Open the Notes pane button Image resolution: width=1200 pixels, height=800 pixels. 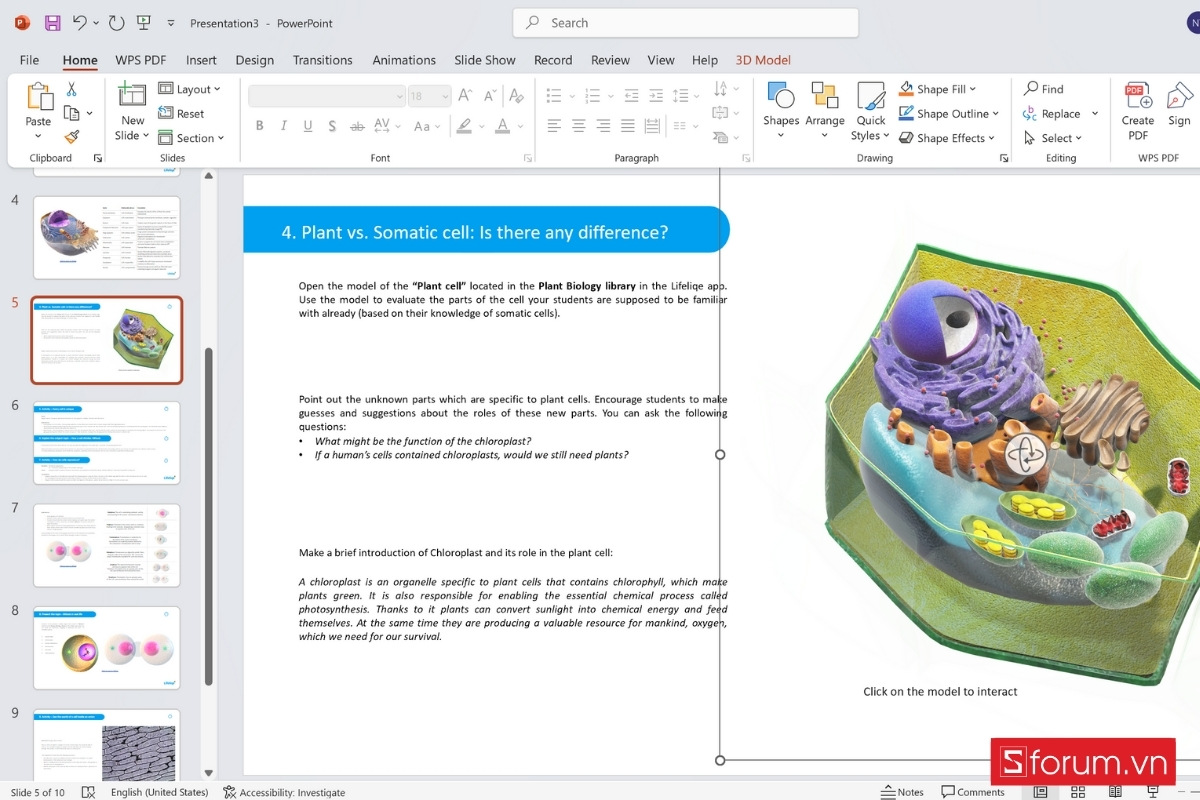pyautogui.click(x=901, y=791)
